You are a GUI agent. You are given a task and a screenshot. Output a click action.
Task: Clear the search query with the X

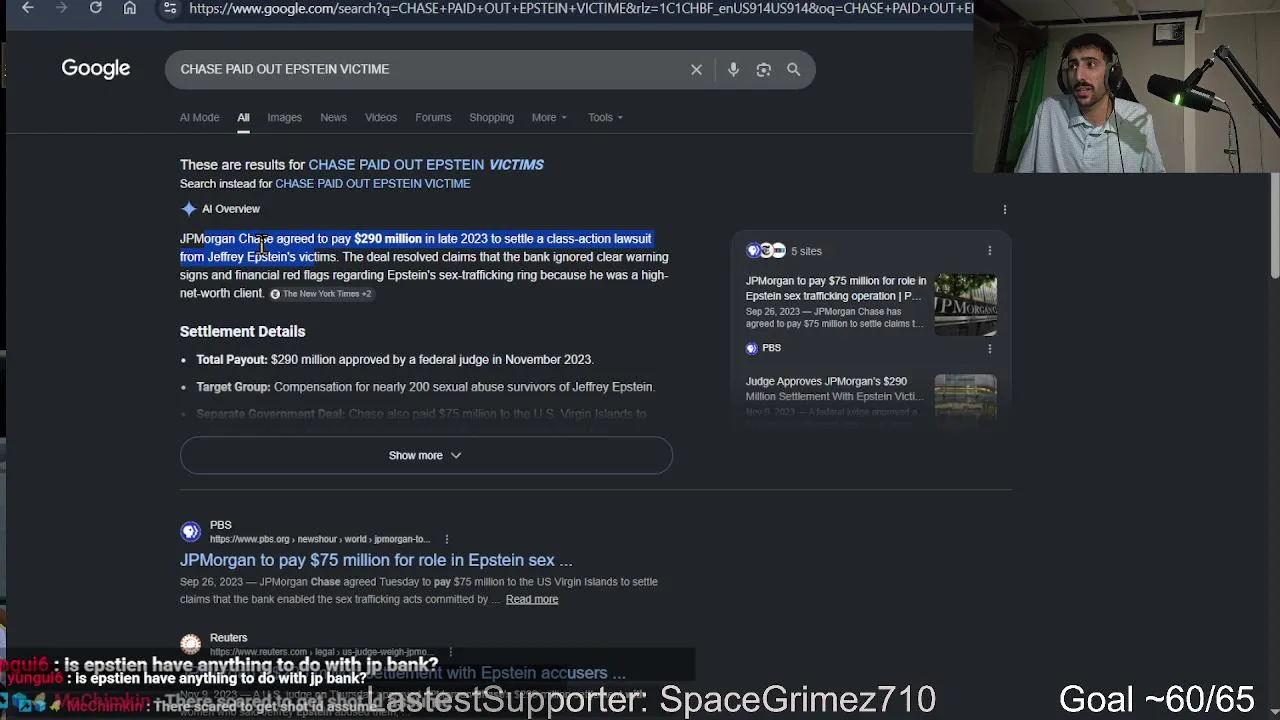click(696, 69)
